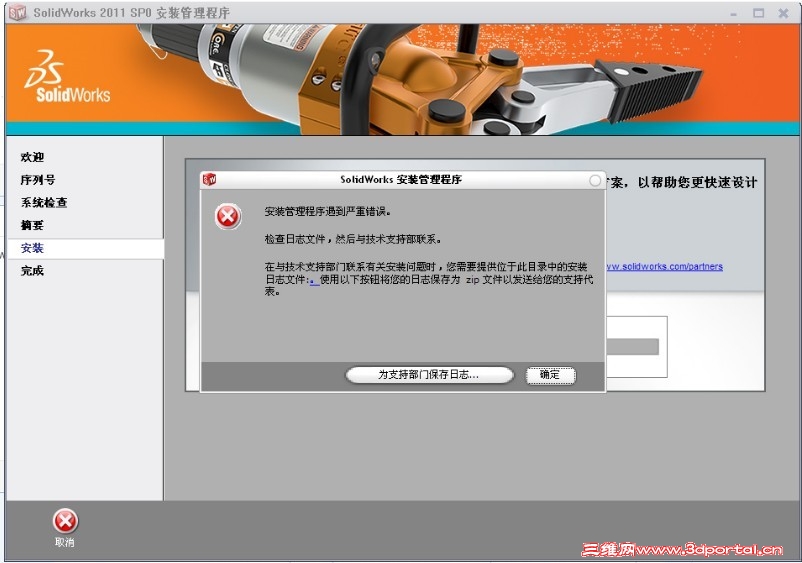Click the installation progress bar behind dialog
Screen dimensions: 802x563
[x=633, y=347]
